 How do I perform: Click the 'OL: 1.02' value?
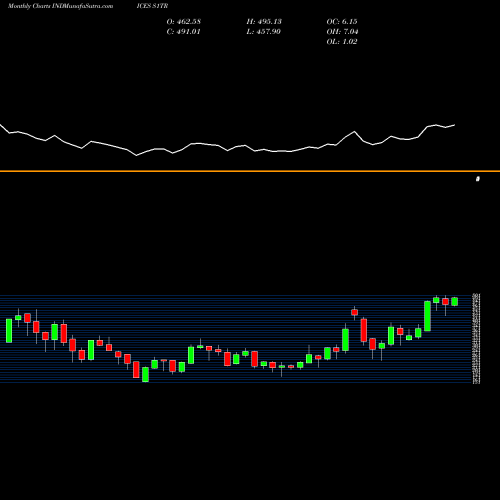(342, 41)
